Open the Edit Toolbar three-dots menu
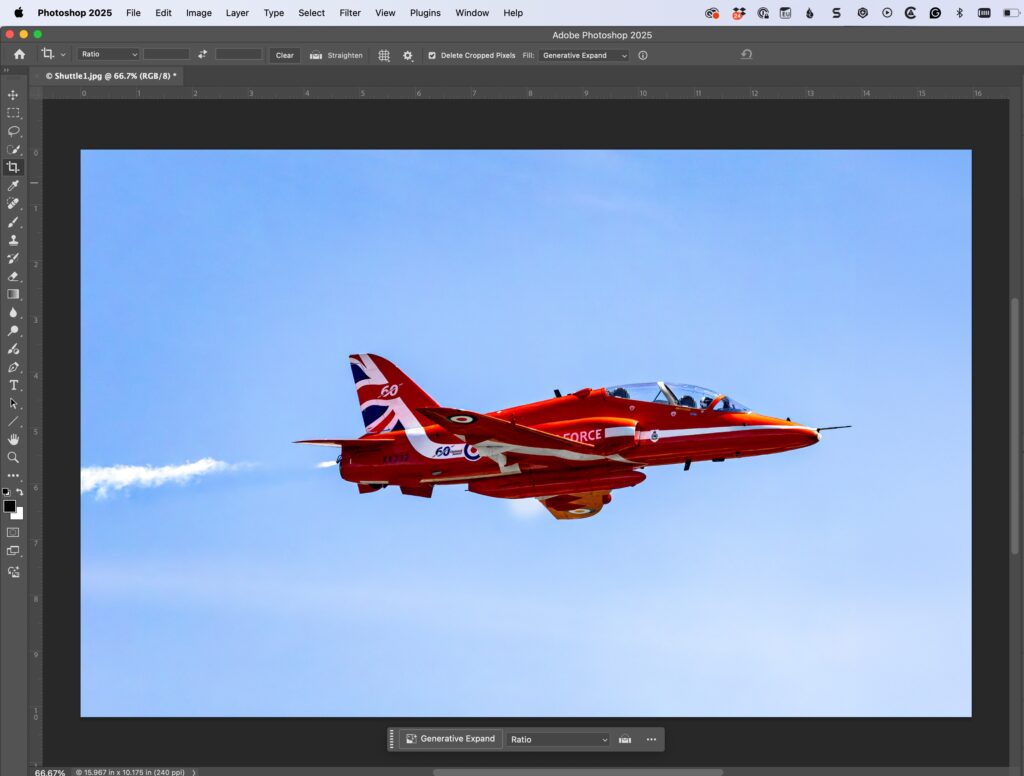 click(x=13, y=476)
